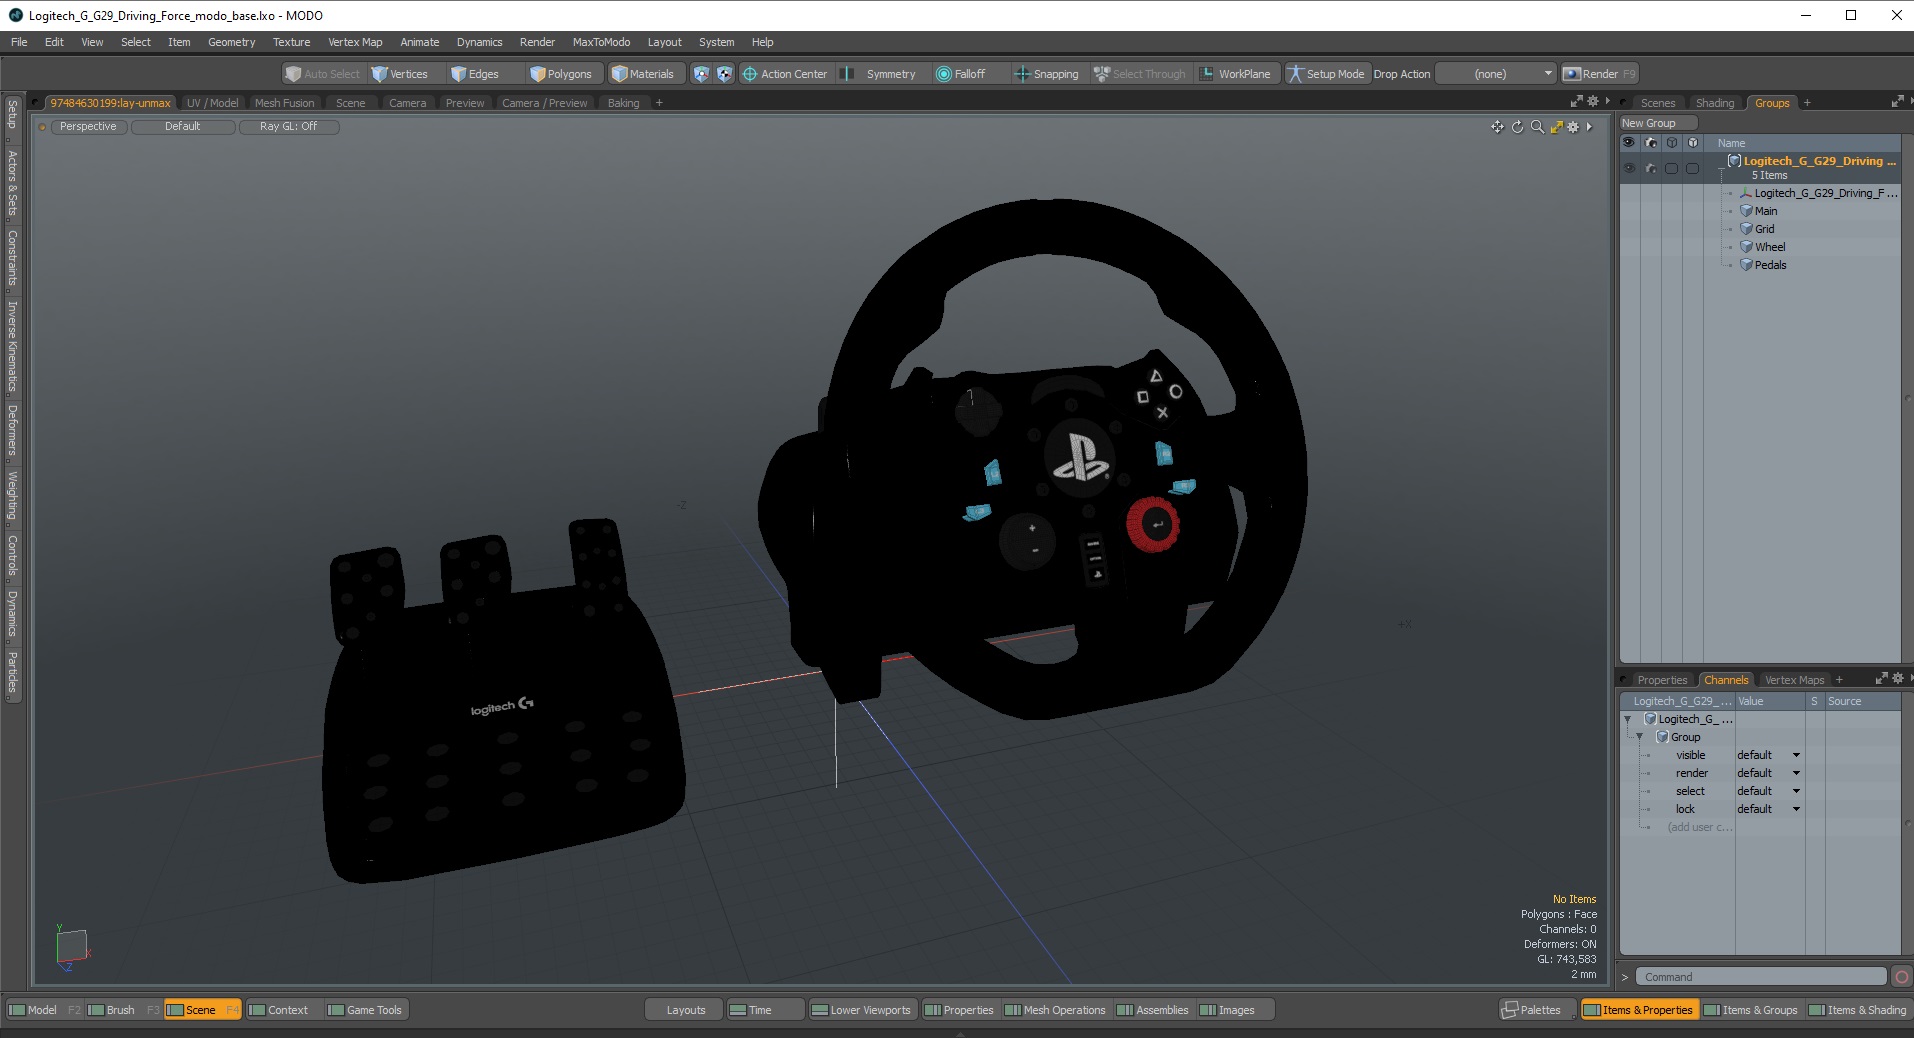Switch to the Shading tab

[1714, 103]
